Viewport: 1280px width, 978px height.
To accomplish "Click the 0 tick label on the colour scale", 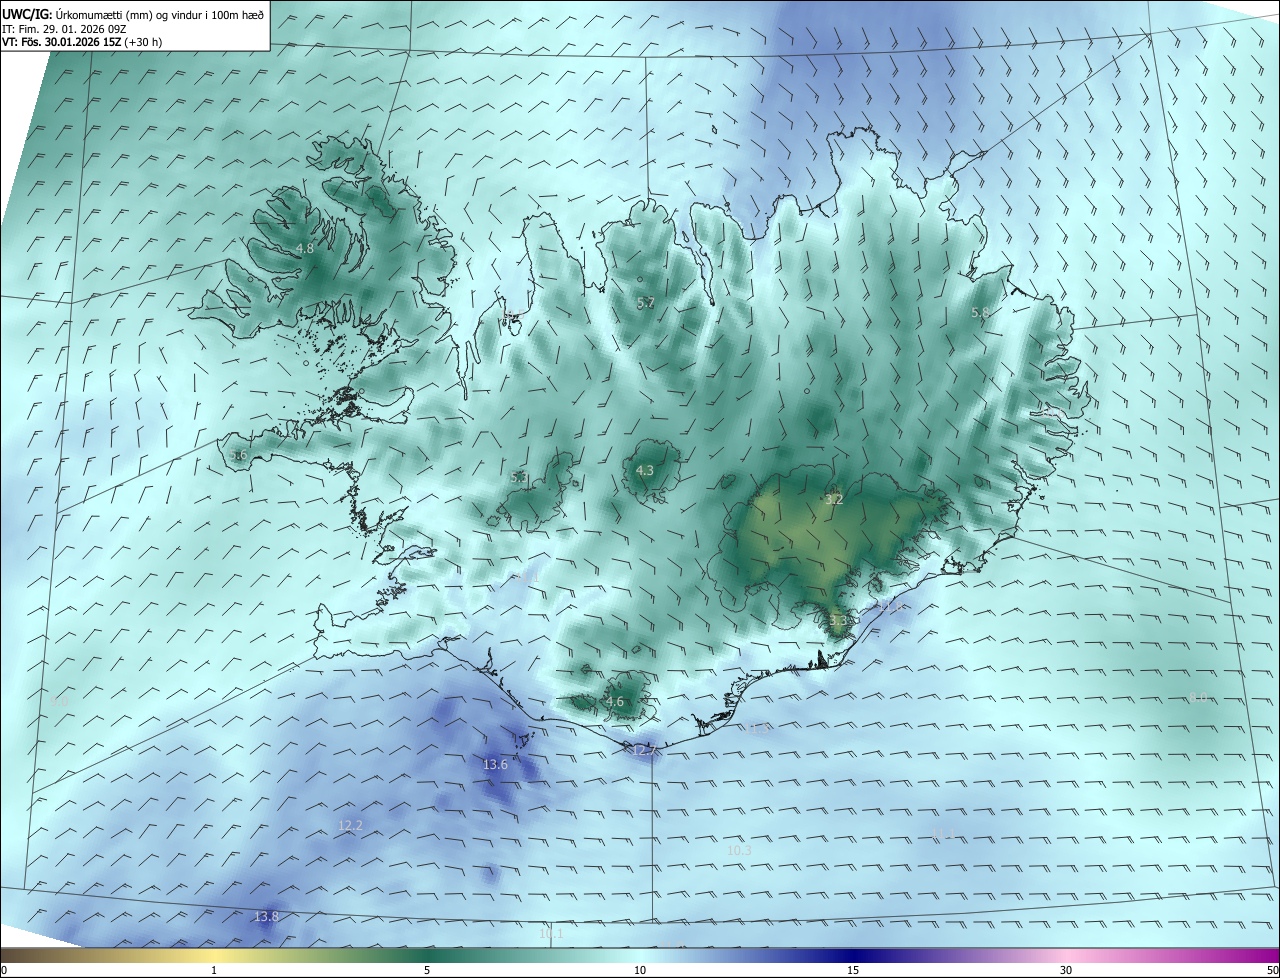I will click(x=4, y=970).
